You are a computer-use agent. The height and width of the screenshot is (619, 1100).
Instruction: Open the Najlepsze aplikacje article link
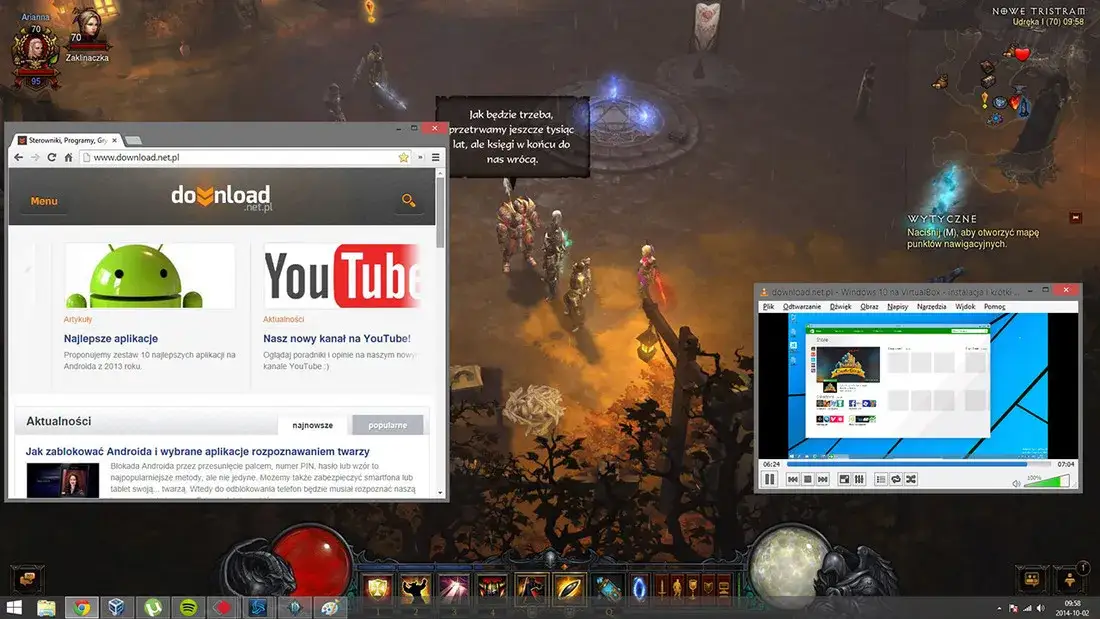[x=111, y=339]
